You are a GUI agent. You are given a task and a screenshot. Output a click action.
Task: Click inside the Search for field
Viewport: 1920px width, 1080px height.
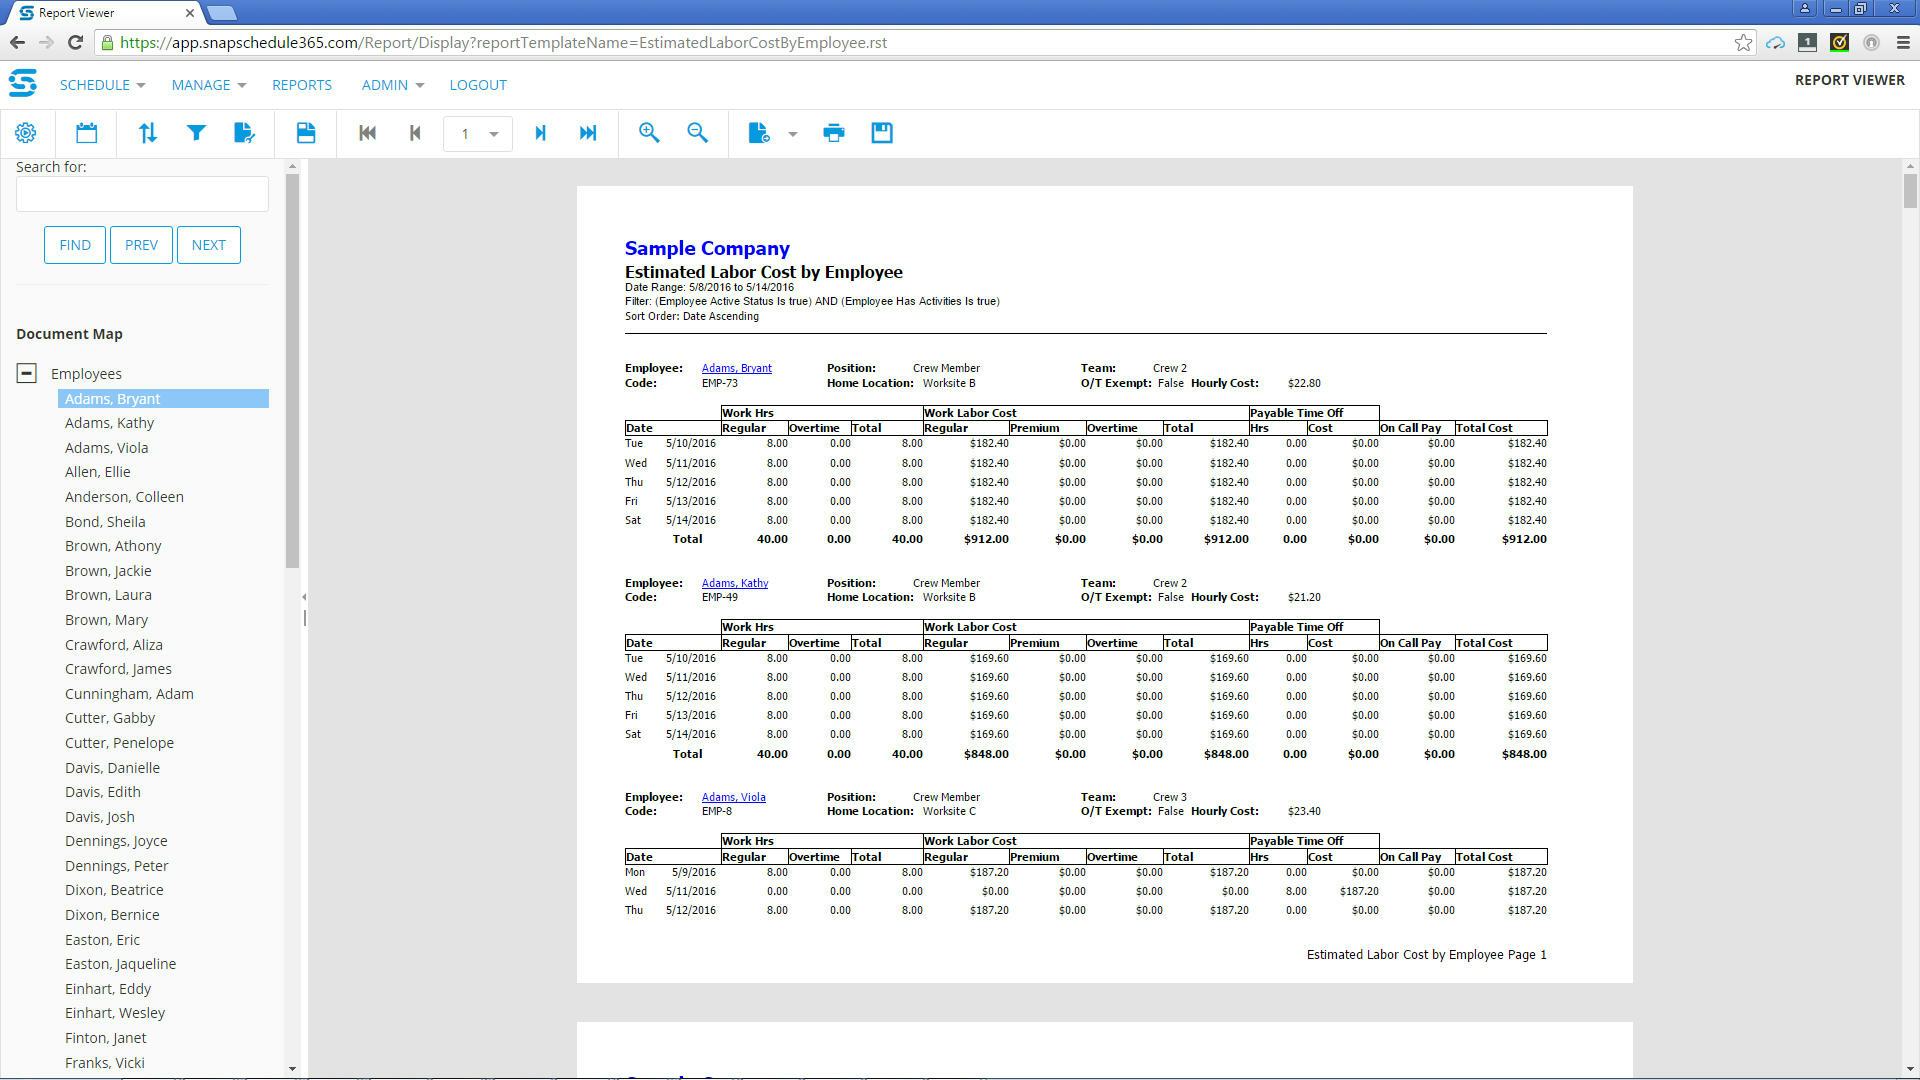coord(142,193)
